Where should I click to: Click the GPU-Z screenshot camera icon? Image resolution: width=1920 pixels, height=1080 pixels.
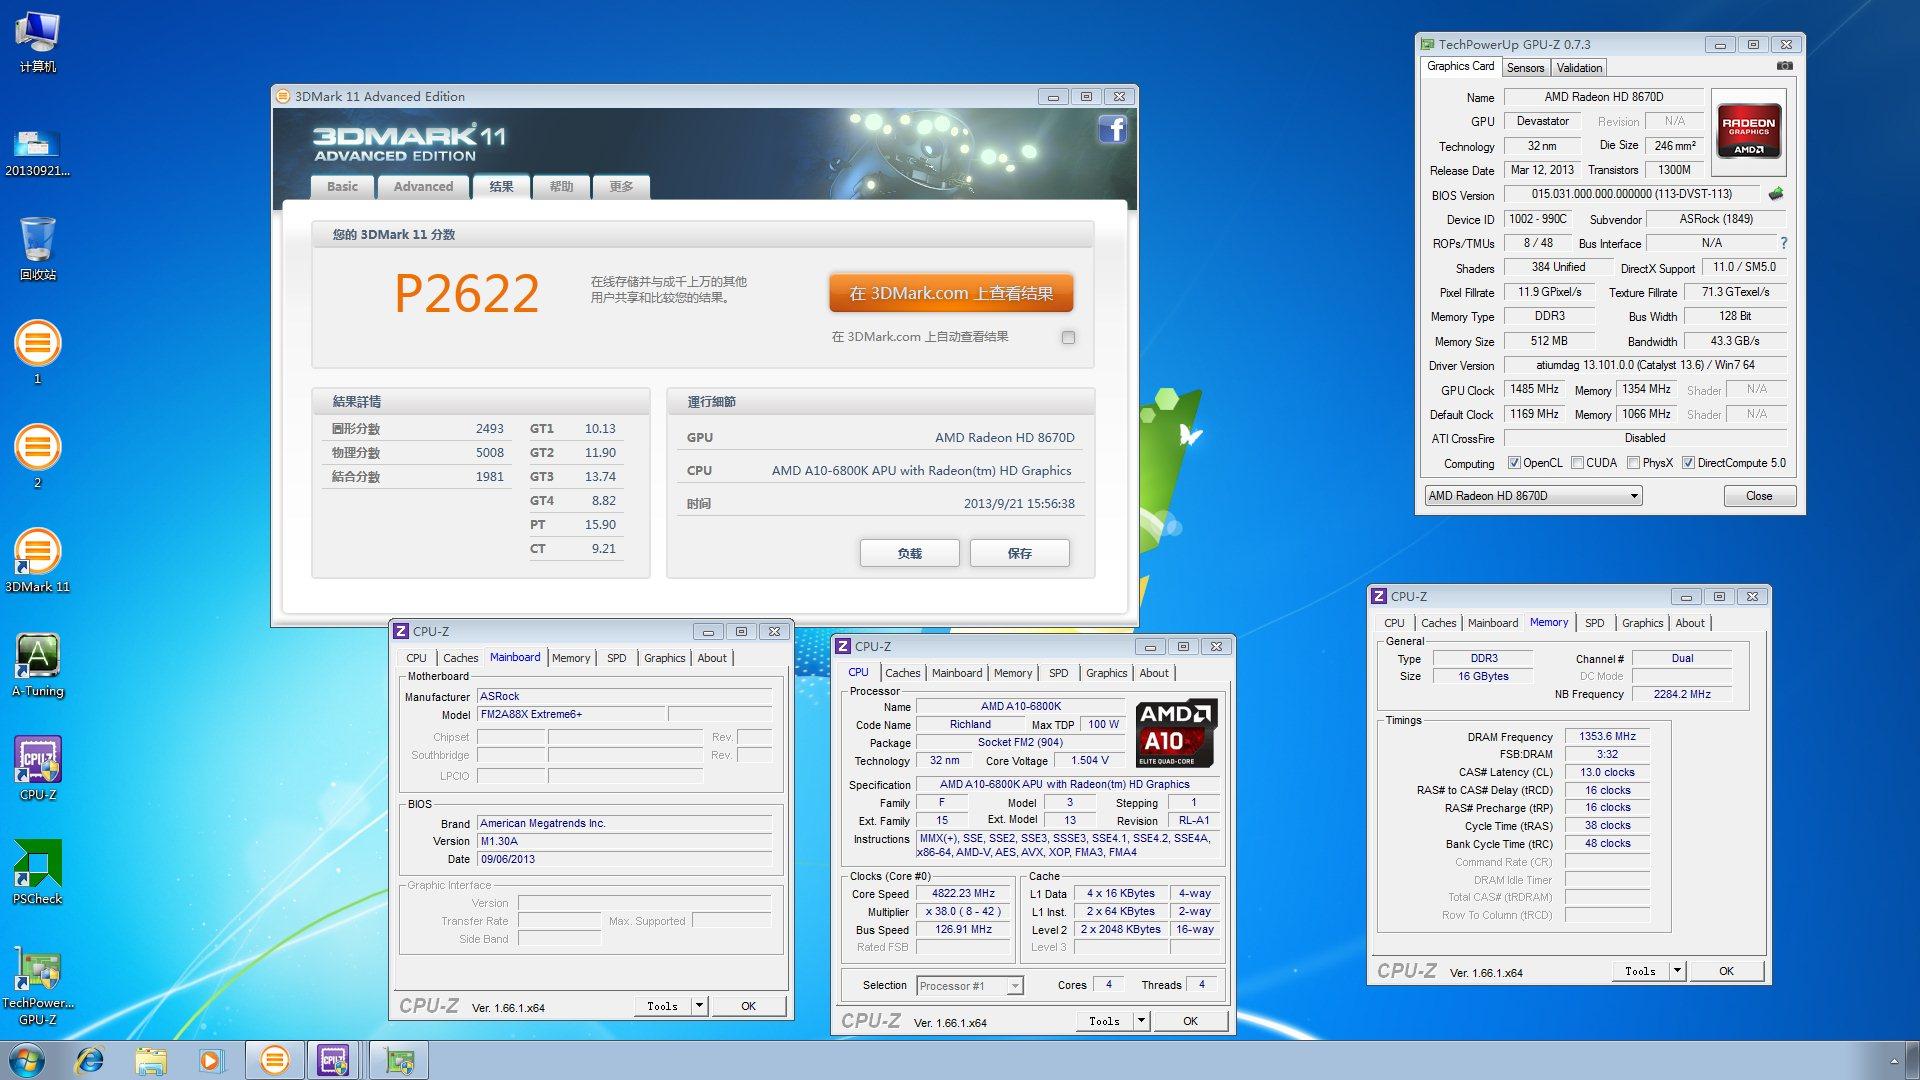pyautogui.click(x=1784, y=66)
